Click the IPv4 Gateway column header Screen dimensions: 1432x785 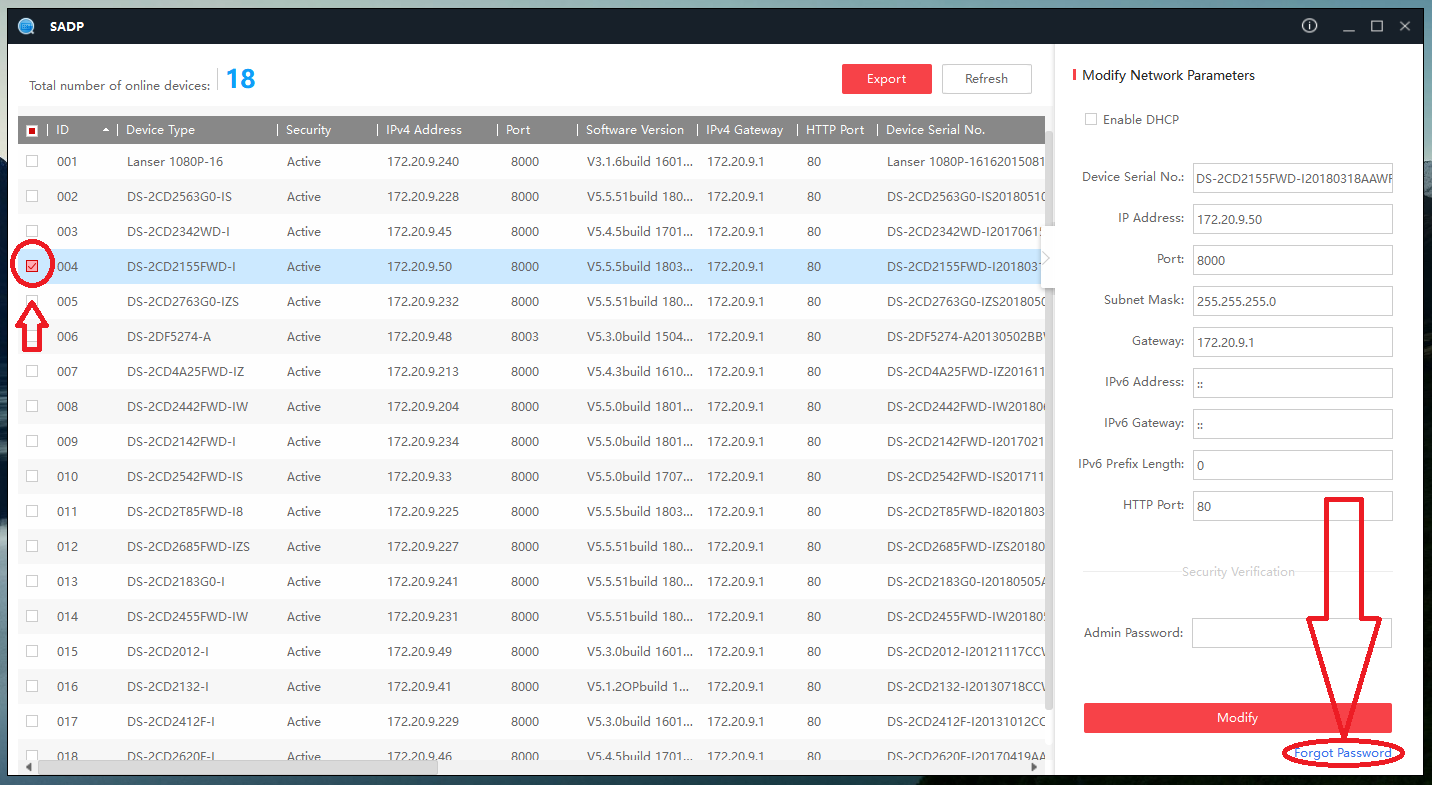point(745,130)
